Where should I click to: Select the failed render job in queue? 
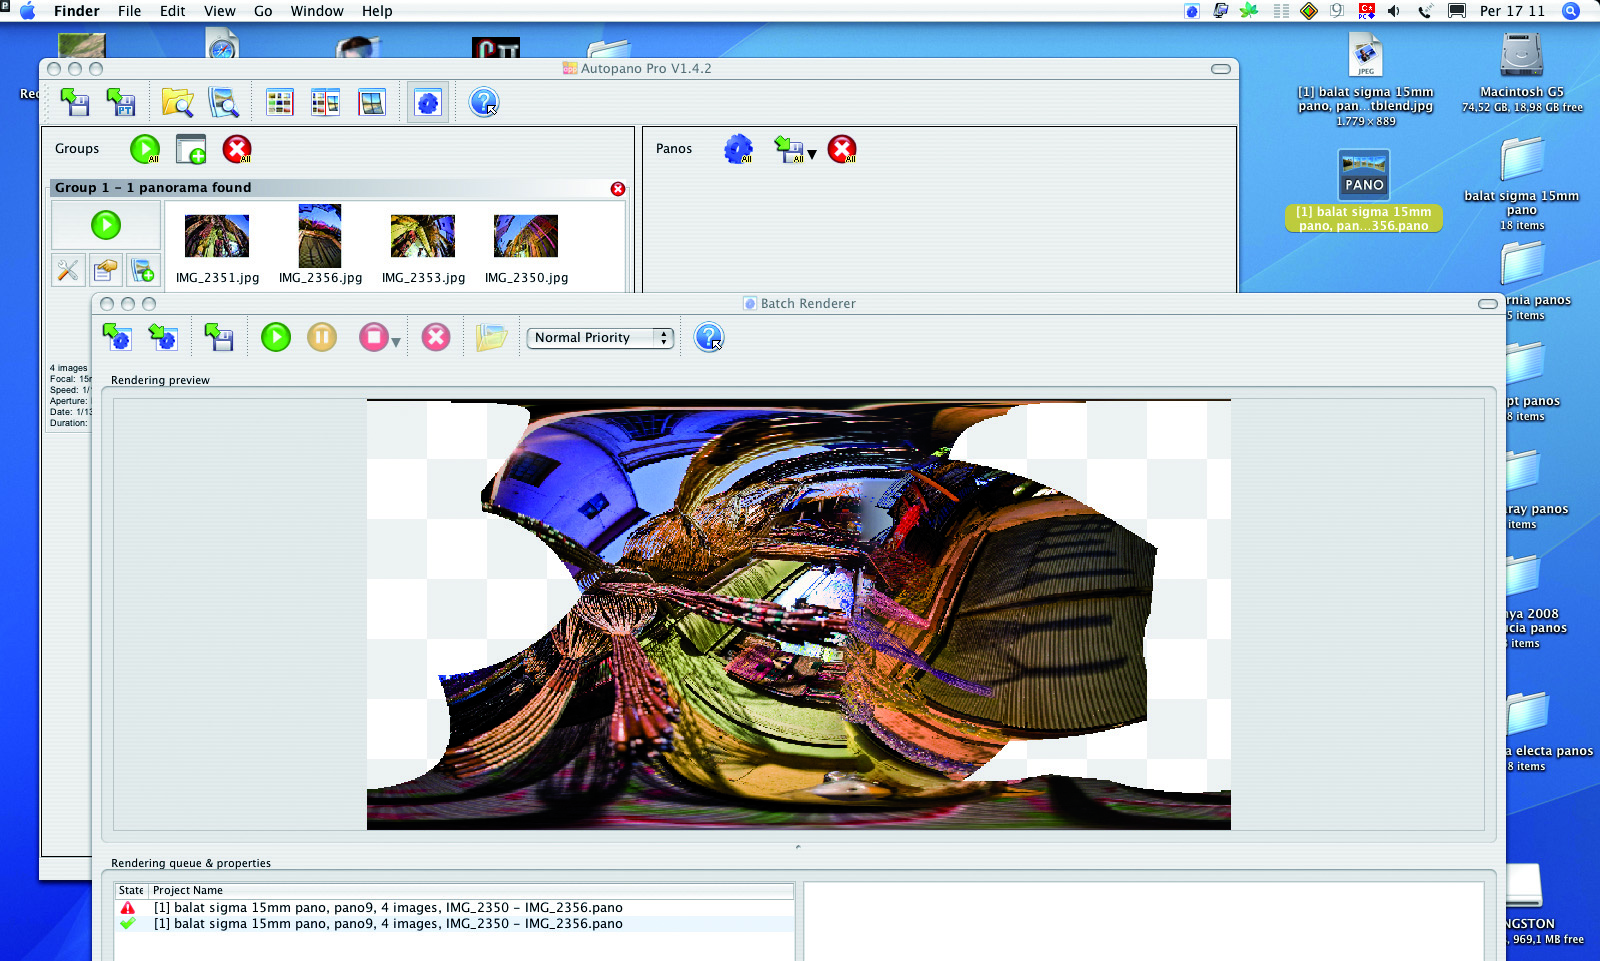point(388,908)
